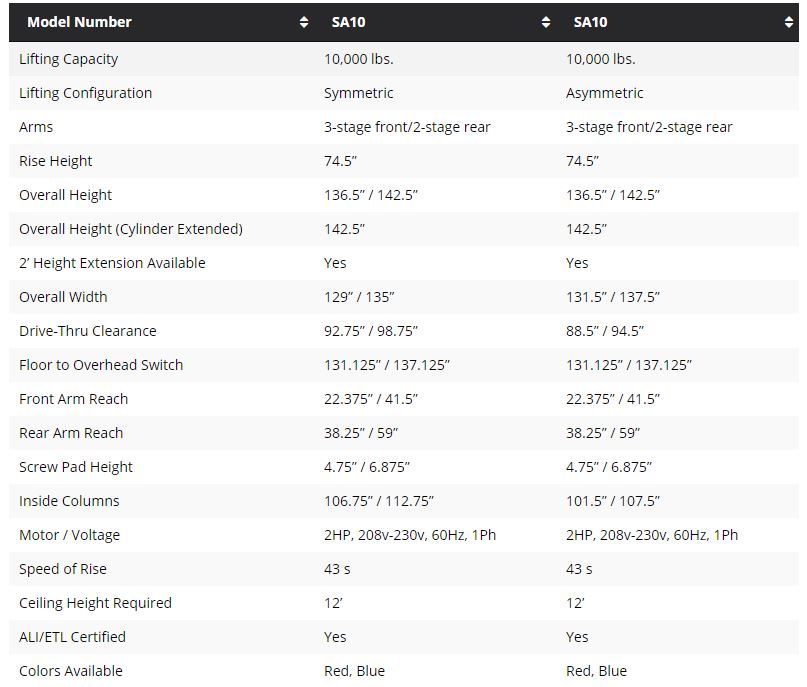
Task: Select the "Asymmetric" lifting configuration cell
Action: (604, 93)
